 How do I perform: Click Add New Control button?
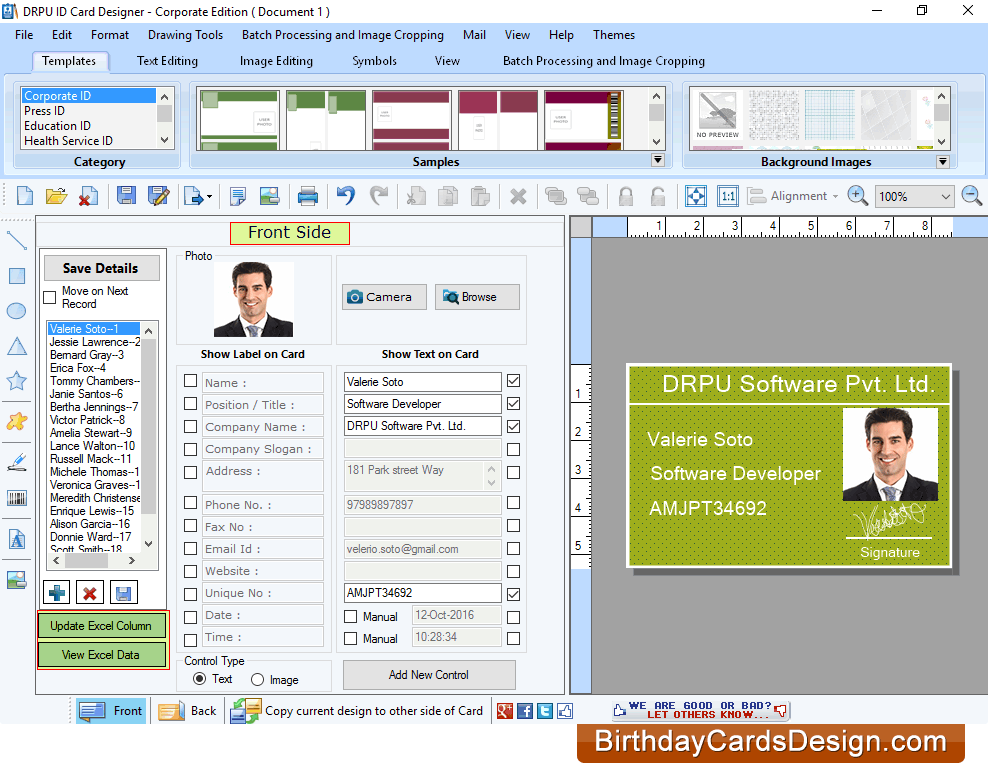point(429,675)
